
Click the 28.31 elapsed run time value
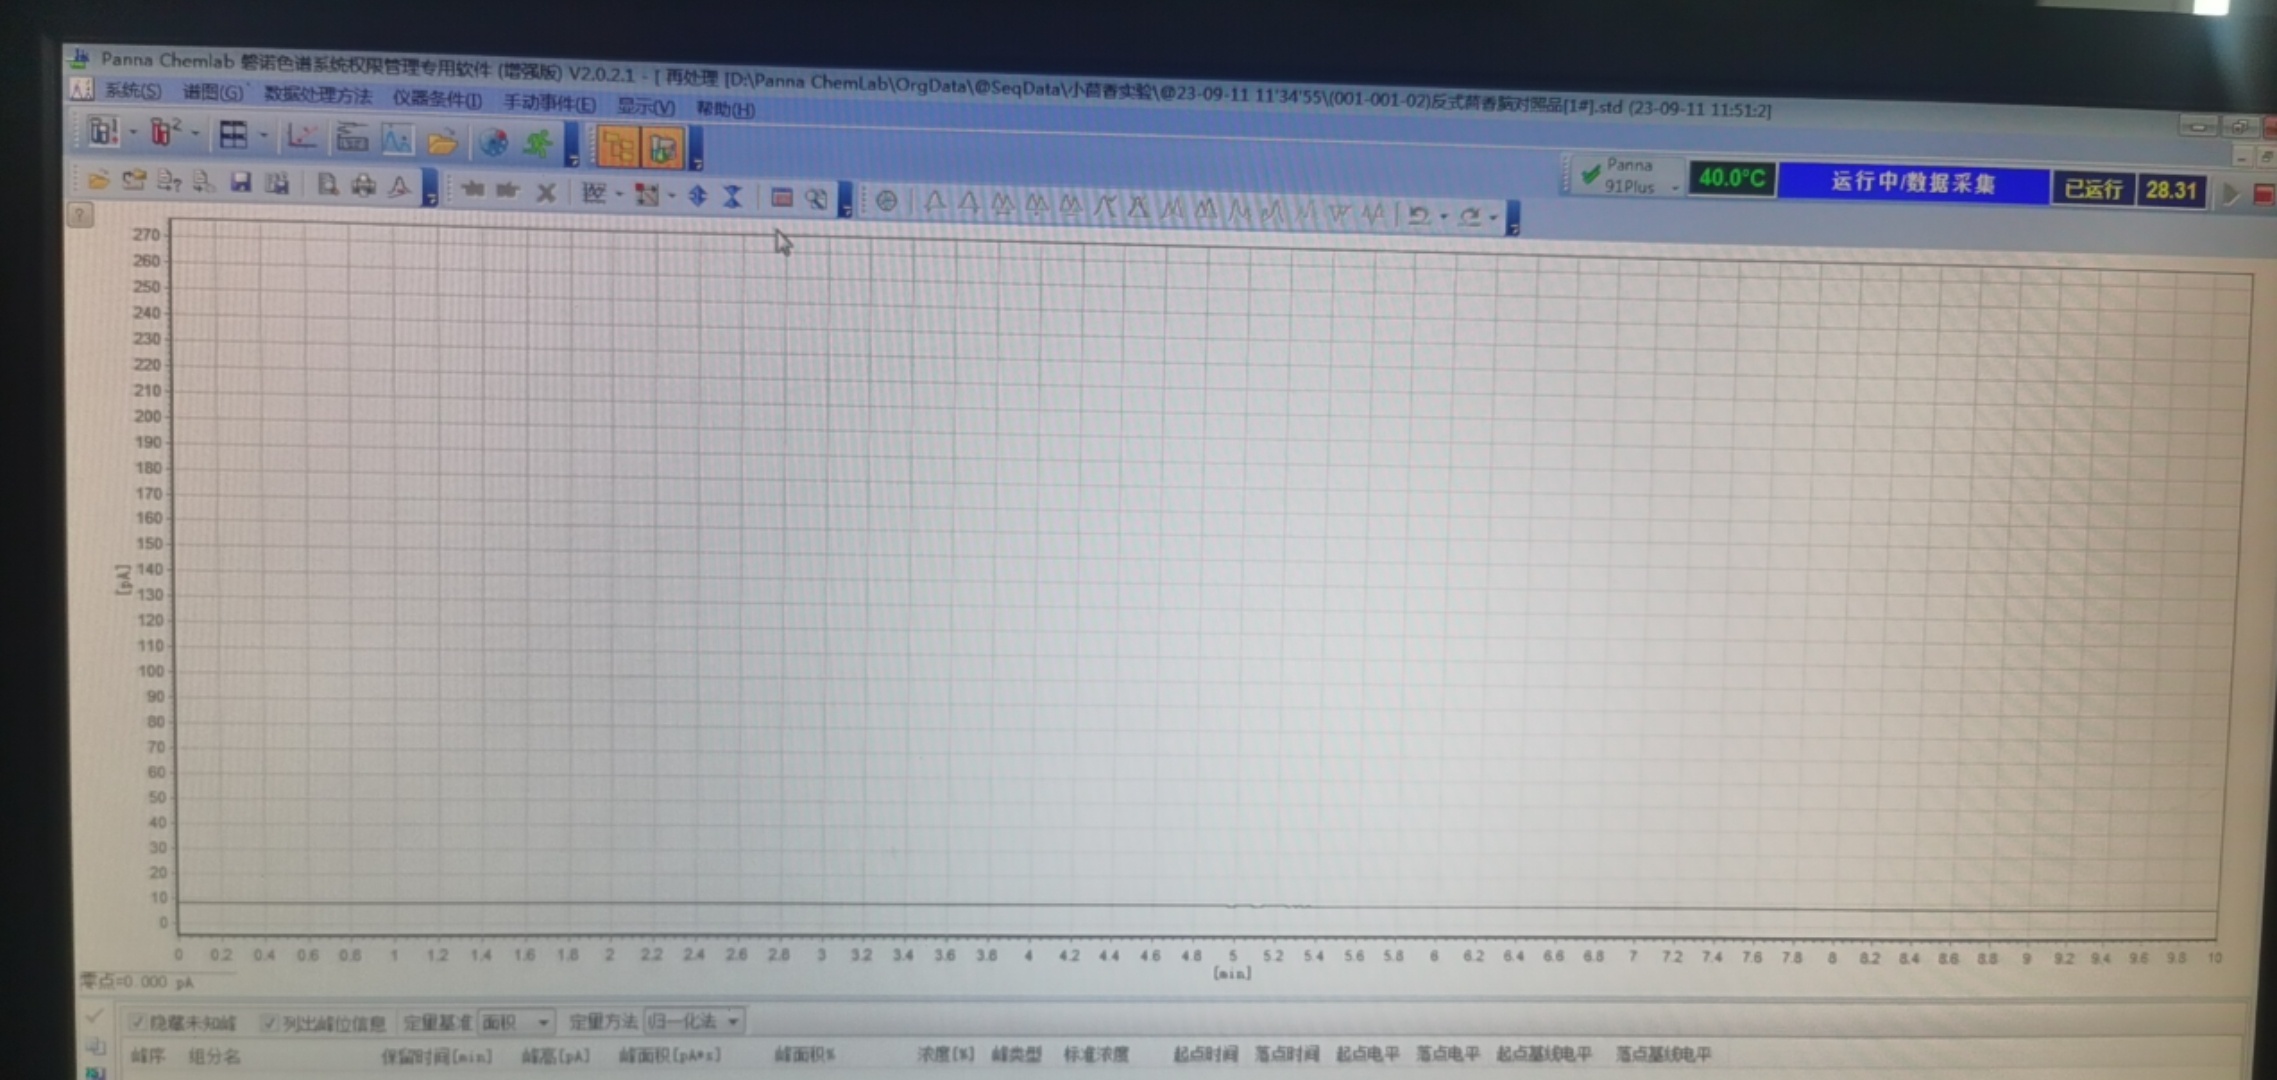(x=2171, y=190)
